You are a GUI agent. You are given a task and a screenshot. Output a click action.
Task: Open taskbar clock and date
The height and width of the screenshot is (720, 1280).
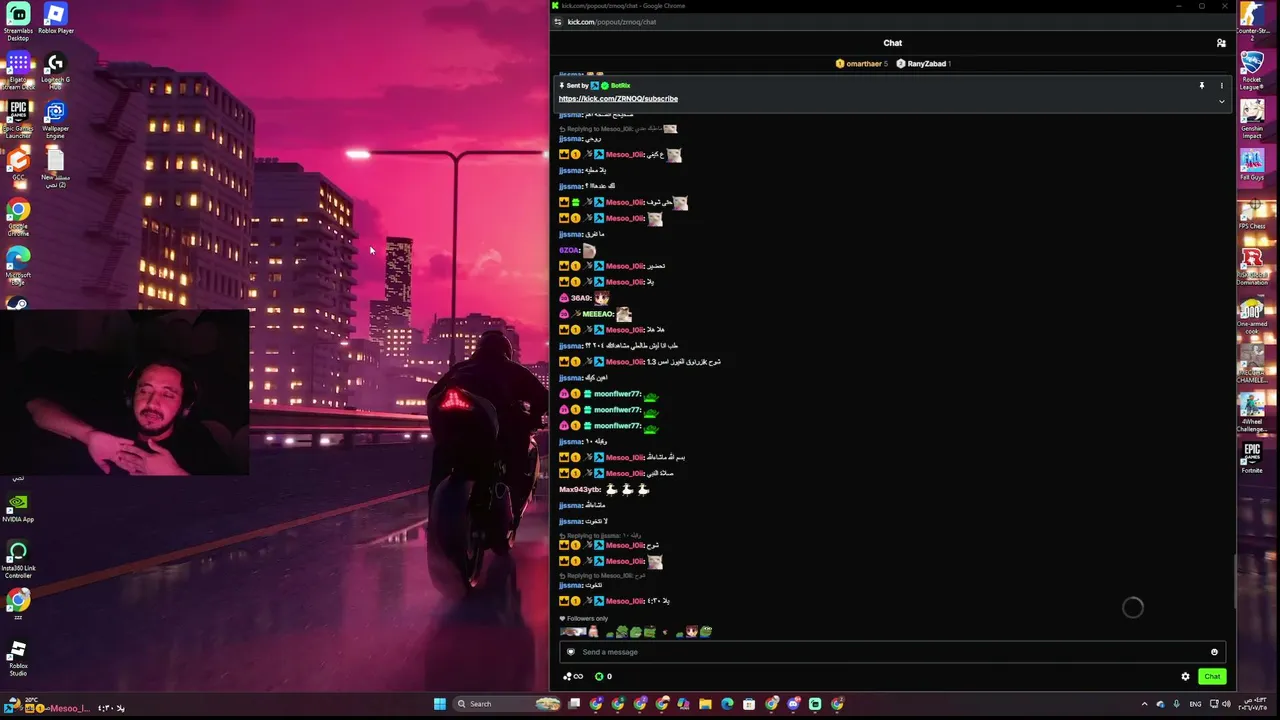(1255, 704)
